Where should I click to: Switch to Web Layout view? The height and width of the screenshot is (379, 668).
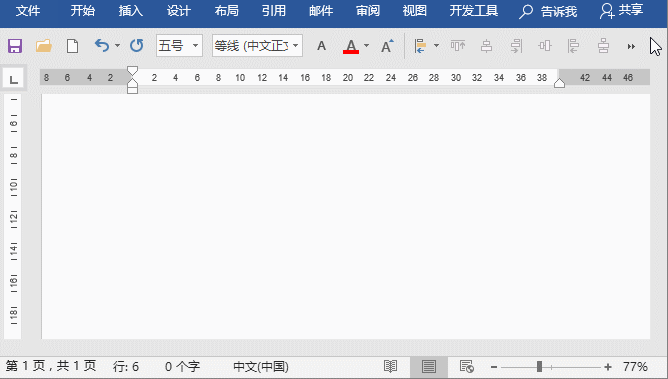tap(466, 367)
